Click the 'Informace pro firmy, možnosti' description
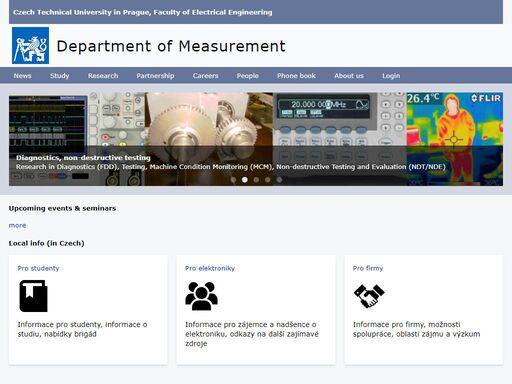Viewport: 512px width, 384px height. coord(417,329)
